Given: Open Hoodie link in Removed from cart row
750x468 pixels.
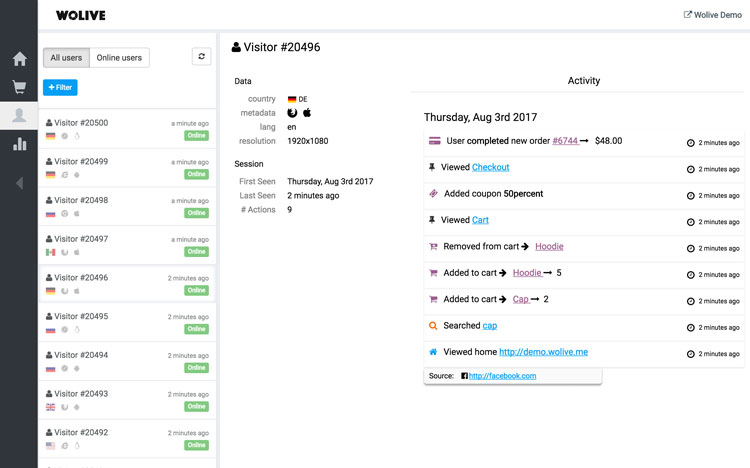Looking at the screenshot, I should pyautogui.click(x=549, y=246).
